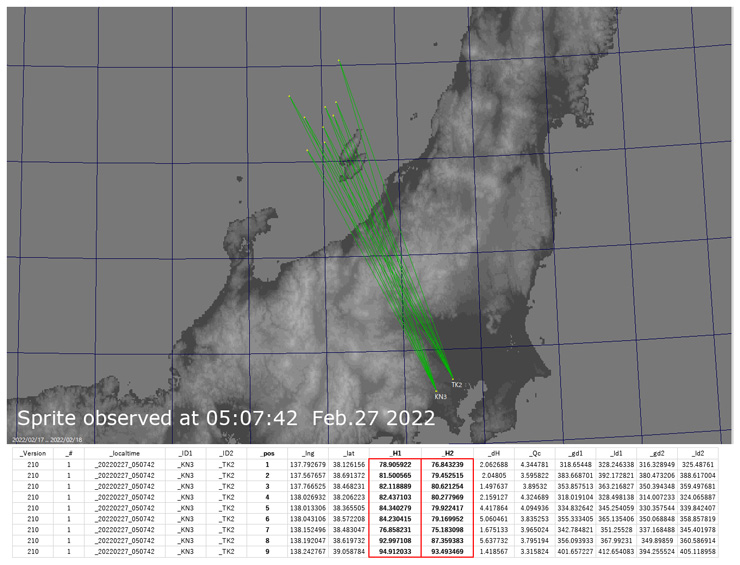Click the _lng column header
The height and width of the screenshot is (565, 740).
pyautogui.click(x=308, y=454)
